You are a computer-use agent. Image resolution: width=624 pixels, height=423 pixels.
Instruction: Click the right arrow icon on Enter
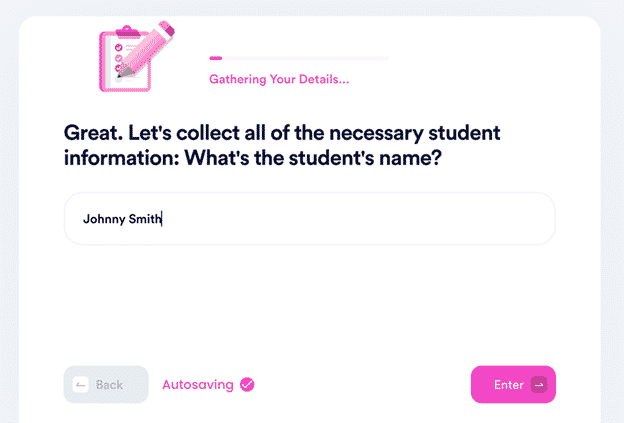(539, 385)
